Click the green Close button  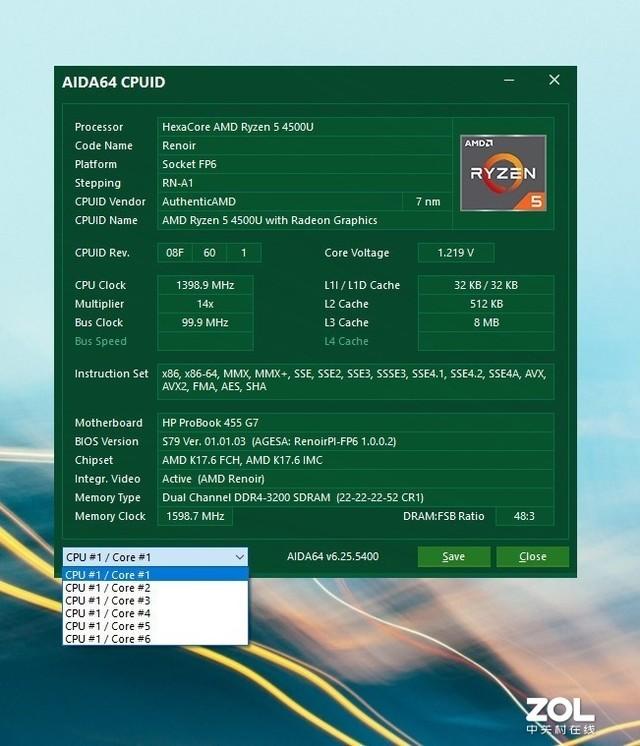[532, 557]
